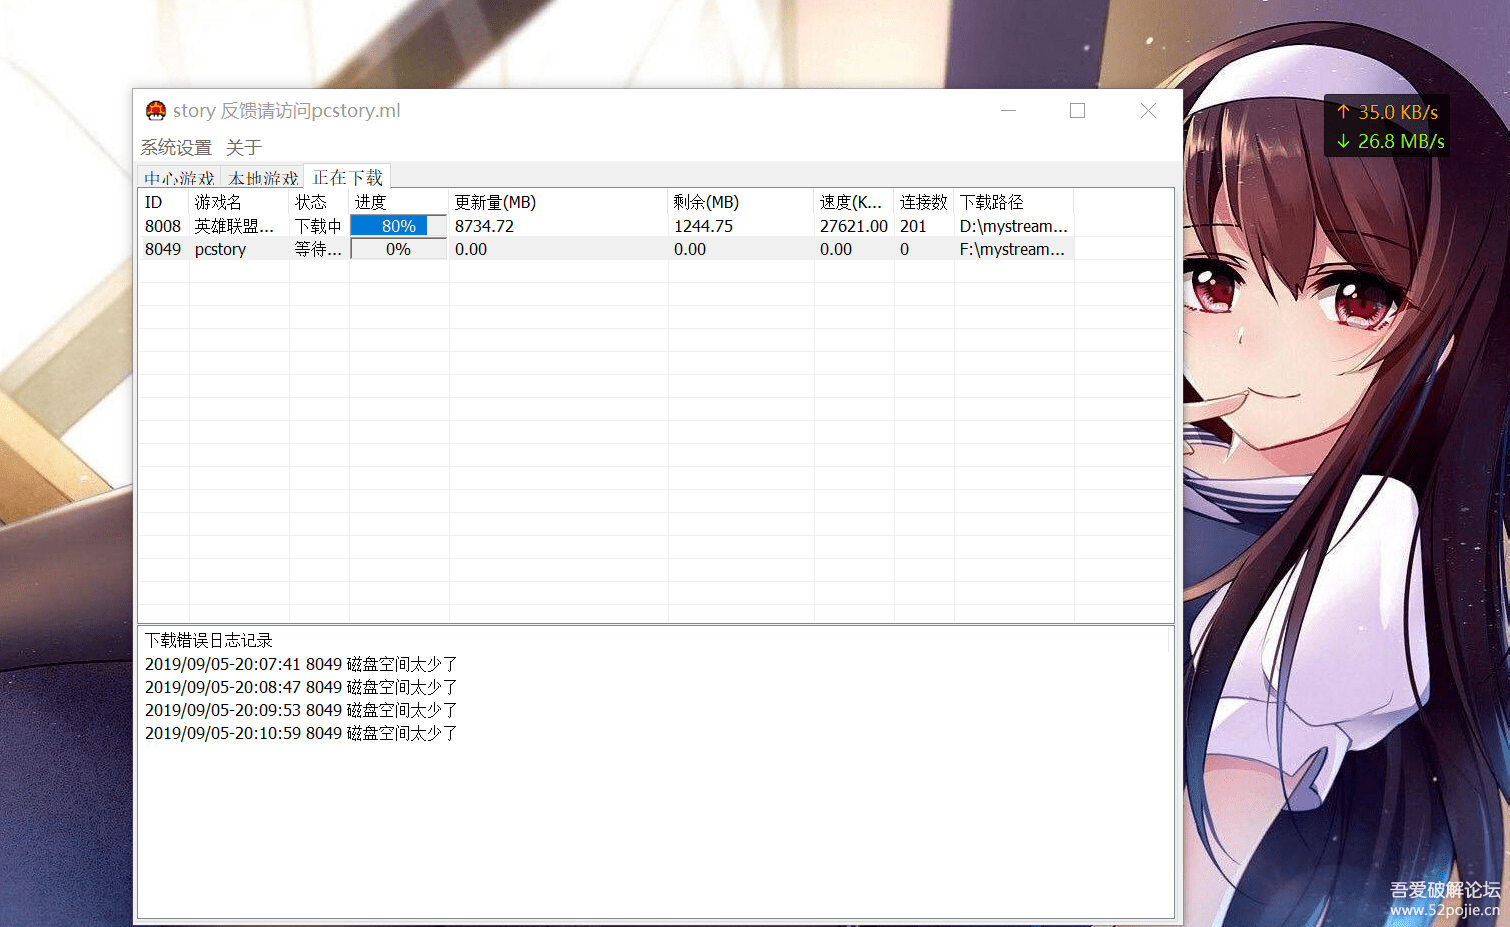Click the download speed 26.8 MB/s indicator
This screenshot has height=927, width=1510.
point(1390,141)
